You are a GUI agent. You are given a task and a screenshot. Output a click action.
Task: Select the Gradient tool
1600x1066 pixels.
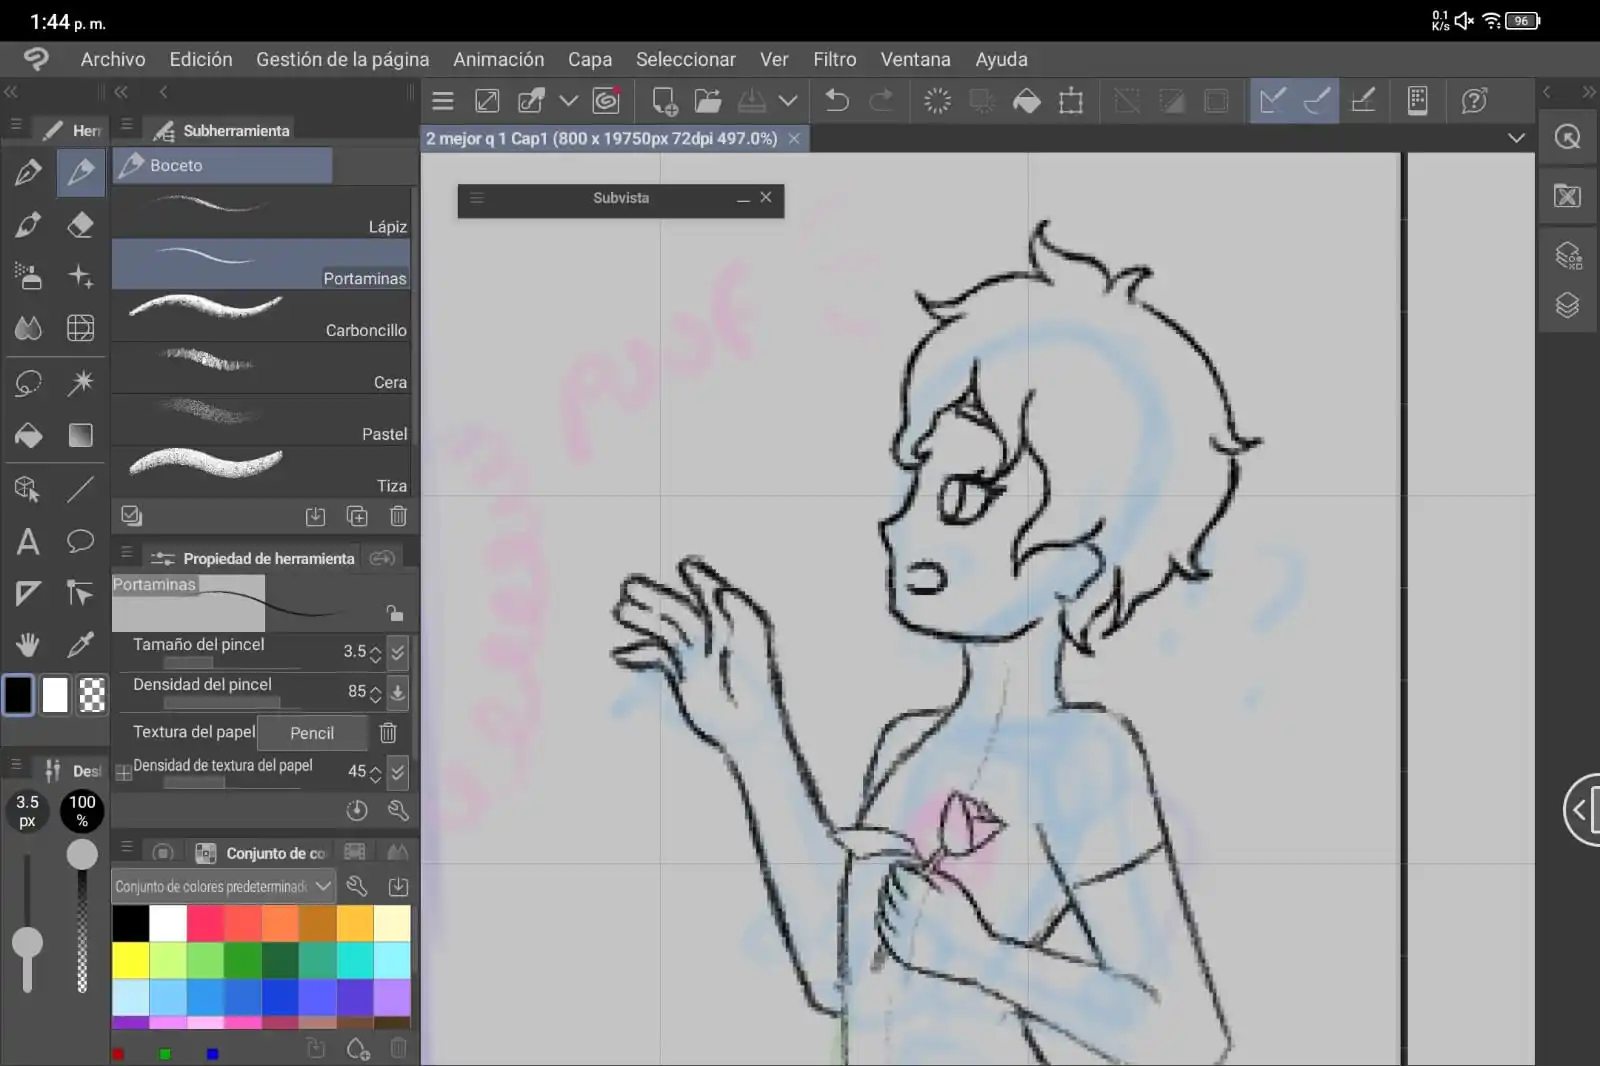[80, 435]
